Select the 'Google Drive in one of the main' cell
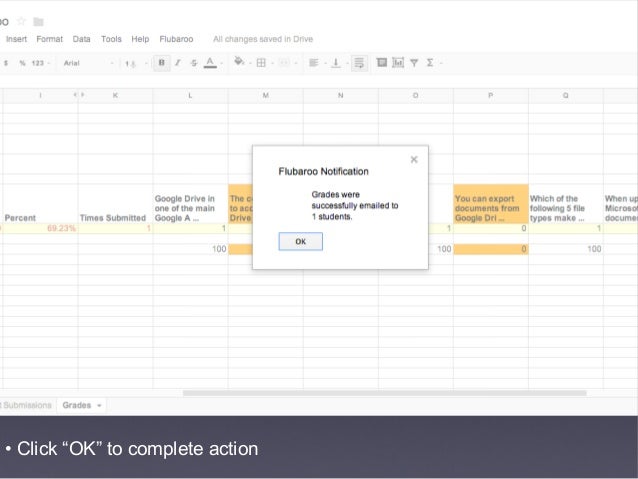 click(x=190, y=203)
